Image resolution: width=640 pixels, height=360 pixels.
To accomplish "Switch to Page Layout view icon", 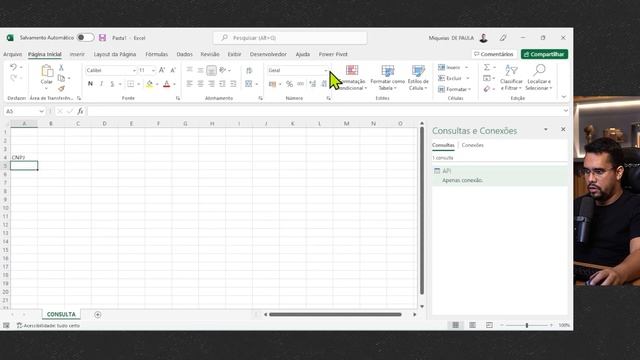I will click(472, 325).
